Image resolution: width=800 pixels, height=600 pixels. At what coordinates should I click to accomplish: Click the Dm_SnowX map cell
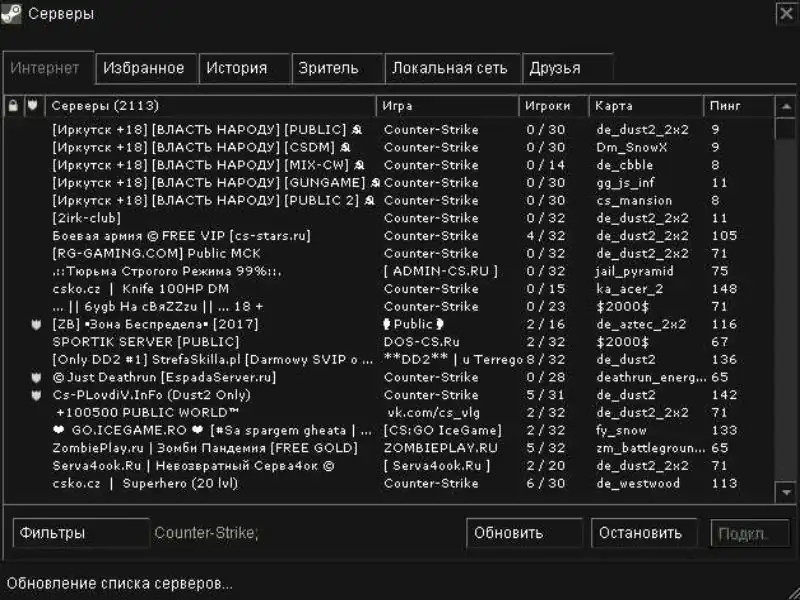point(632,147)
